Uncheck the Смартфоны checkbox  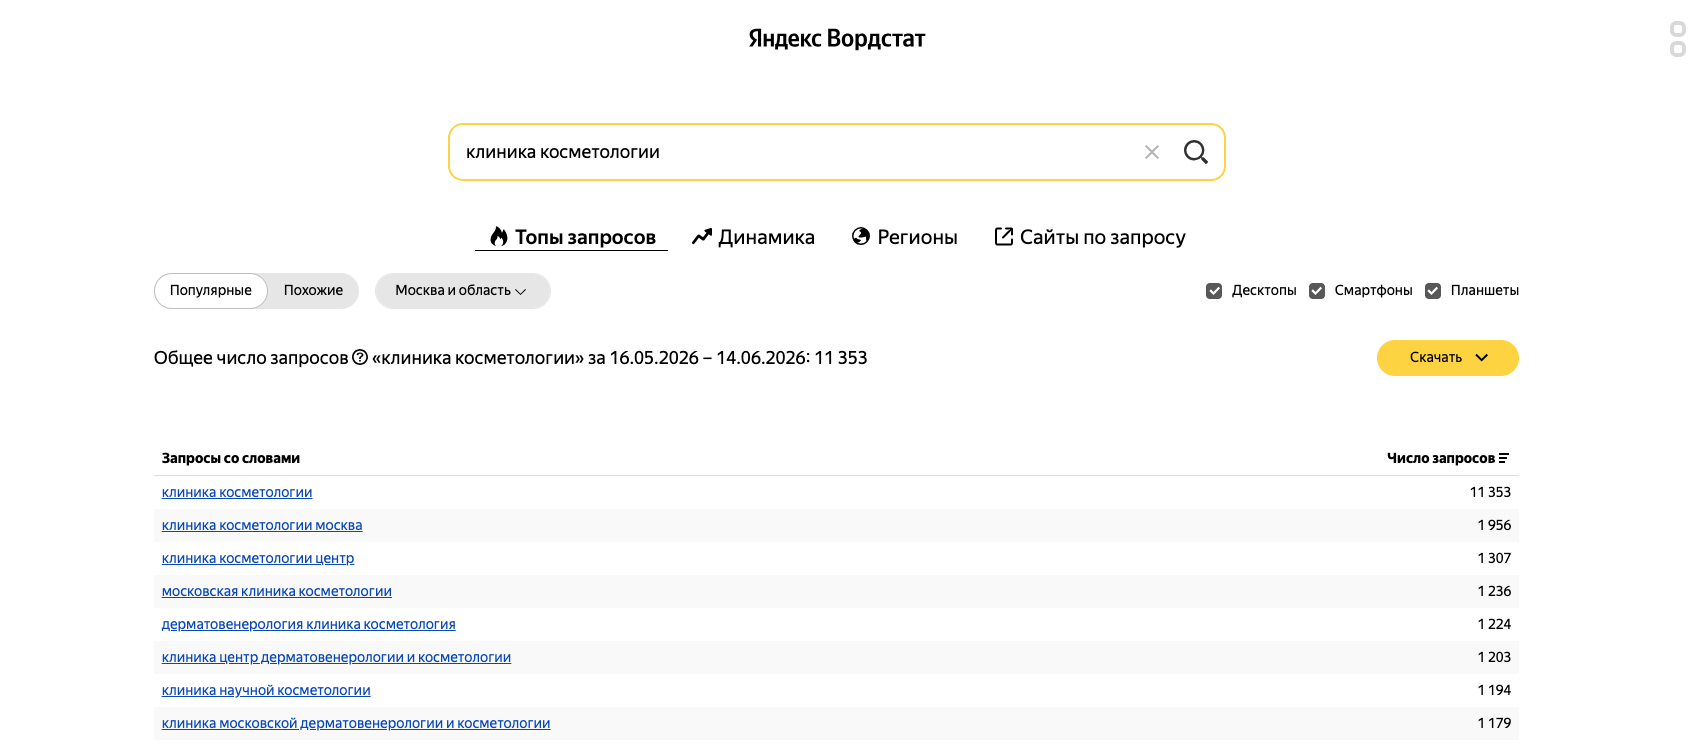(1317, 291)
